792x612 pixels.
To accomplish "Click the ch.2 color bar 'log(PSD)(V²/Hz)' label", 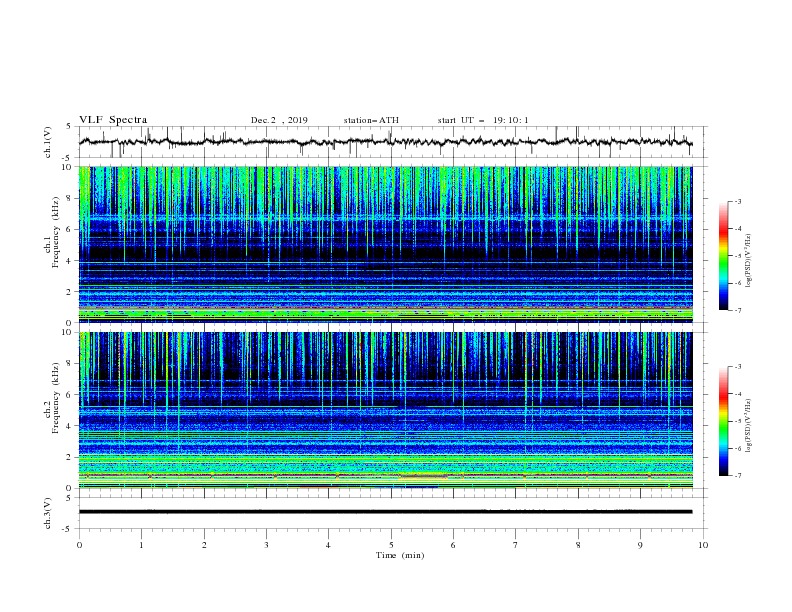I will [x=748, y=426].
